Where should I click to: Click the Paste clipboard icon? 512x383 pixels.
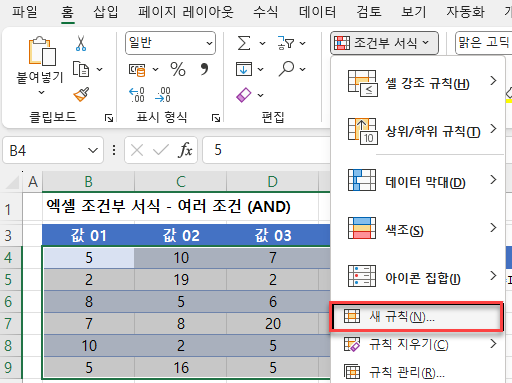42,51
